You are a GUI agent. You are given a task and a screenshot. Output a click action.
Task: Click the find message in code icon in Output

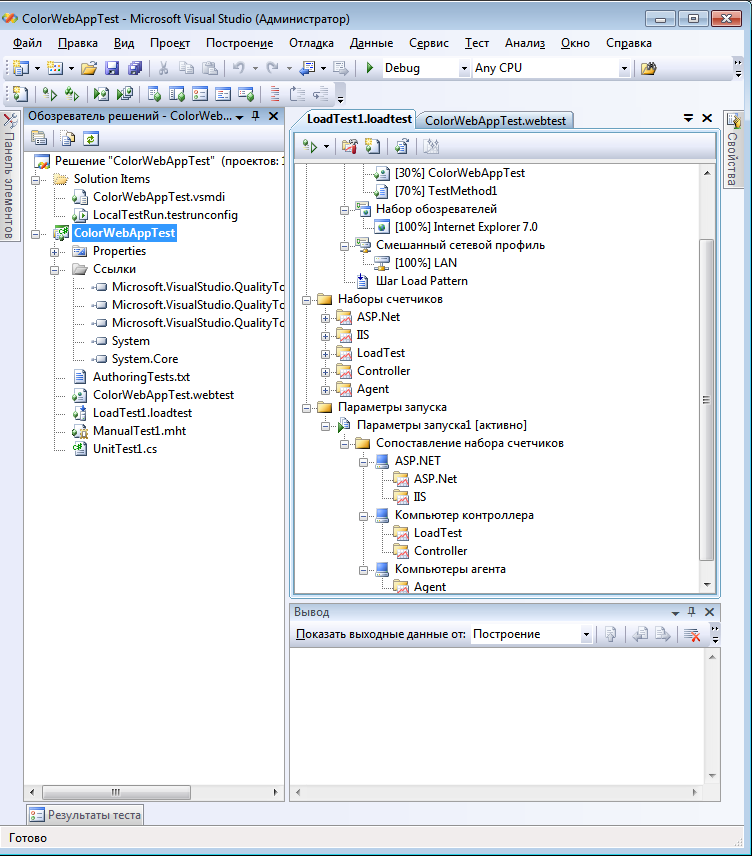(x=611, y=634)
